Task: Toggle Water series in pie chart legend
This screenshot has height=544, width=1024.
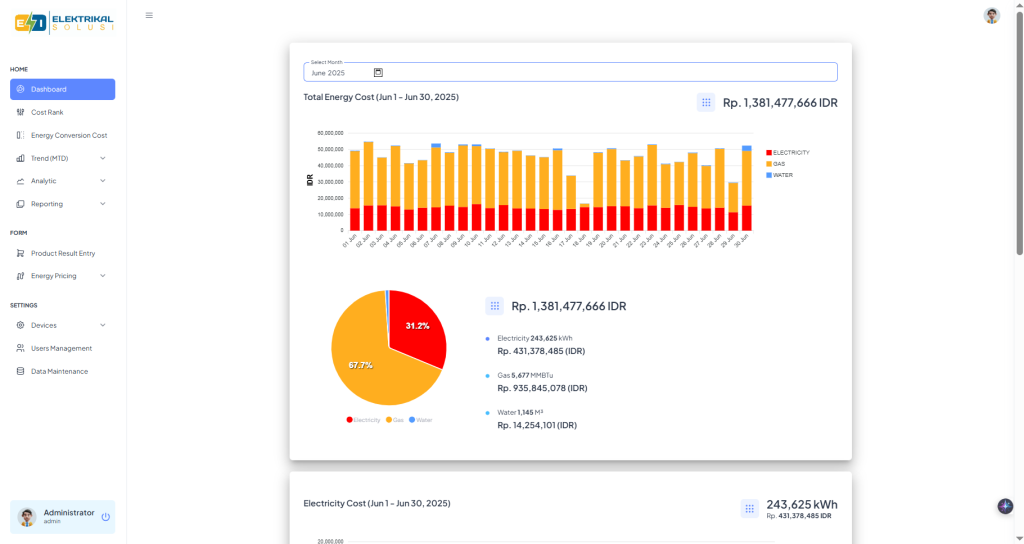Action: pyautogui.click(x=421, y=420)
